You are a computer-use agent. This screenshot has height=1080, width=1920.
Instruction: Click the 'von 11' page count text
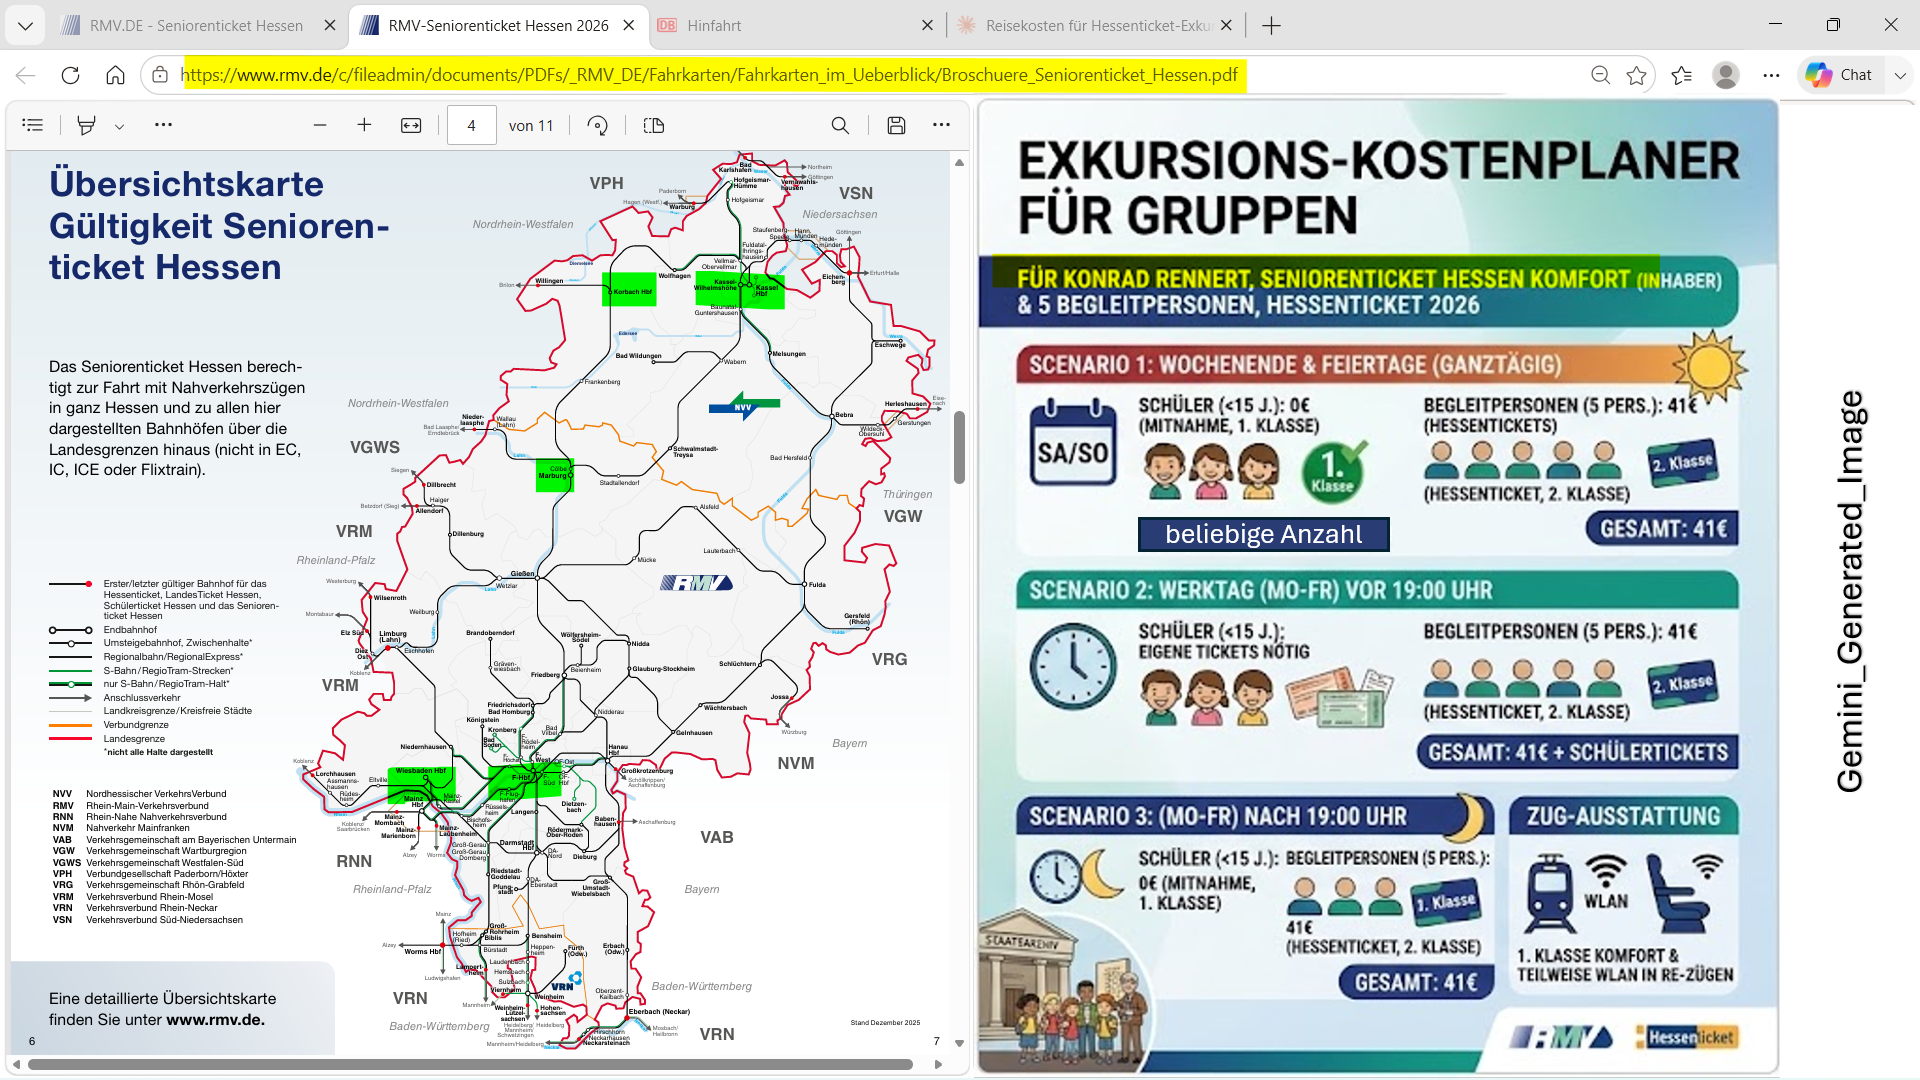point(531,126)
